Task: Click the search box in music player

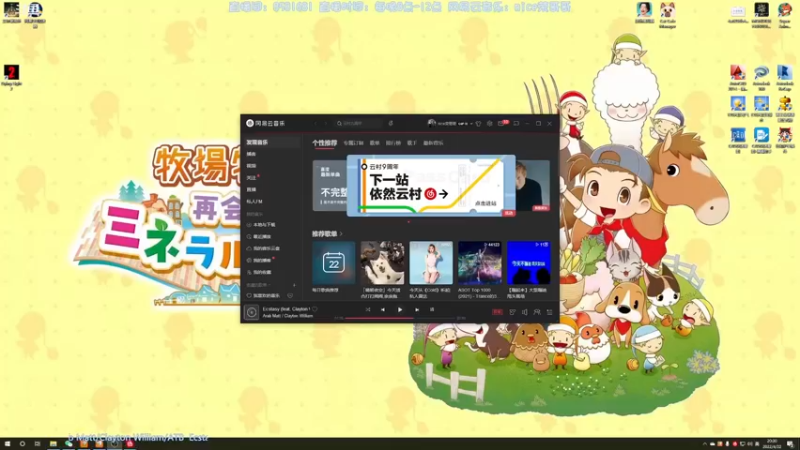Action: pyautogui.click(x=358, y=123)
